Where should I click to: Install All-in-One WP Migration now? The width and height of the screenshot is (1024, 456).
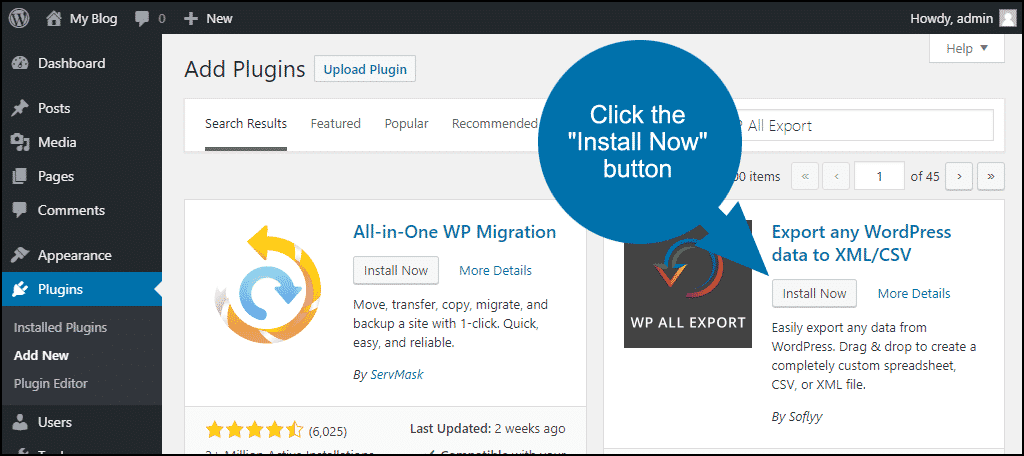pos(396,270)
